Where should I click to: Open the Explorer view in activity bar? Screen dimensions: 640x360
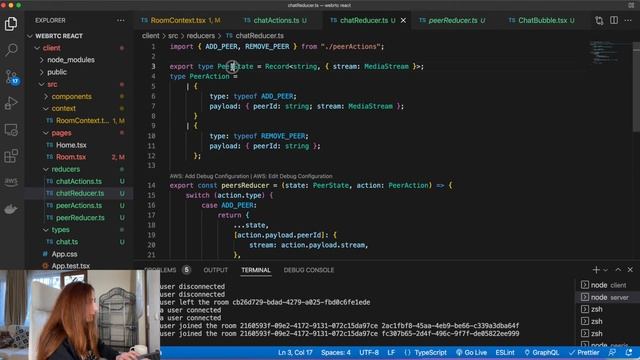coord(11,24)
